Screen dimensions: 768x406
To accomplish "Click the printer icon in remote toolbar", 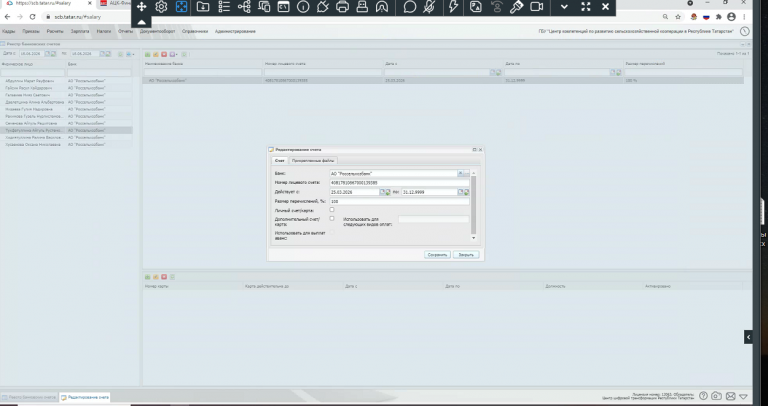I will tap(342, 7).
